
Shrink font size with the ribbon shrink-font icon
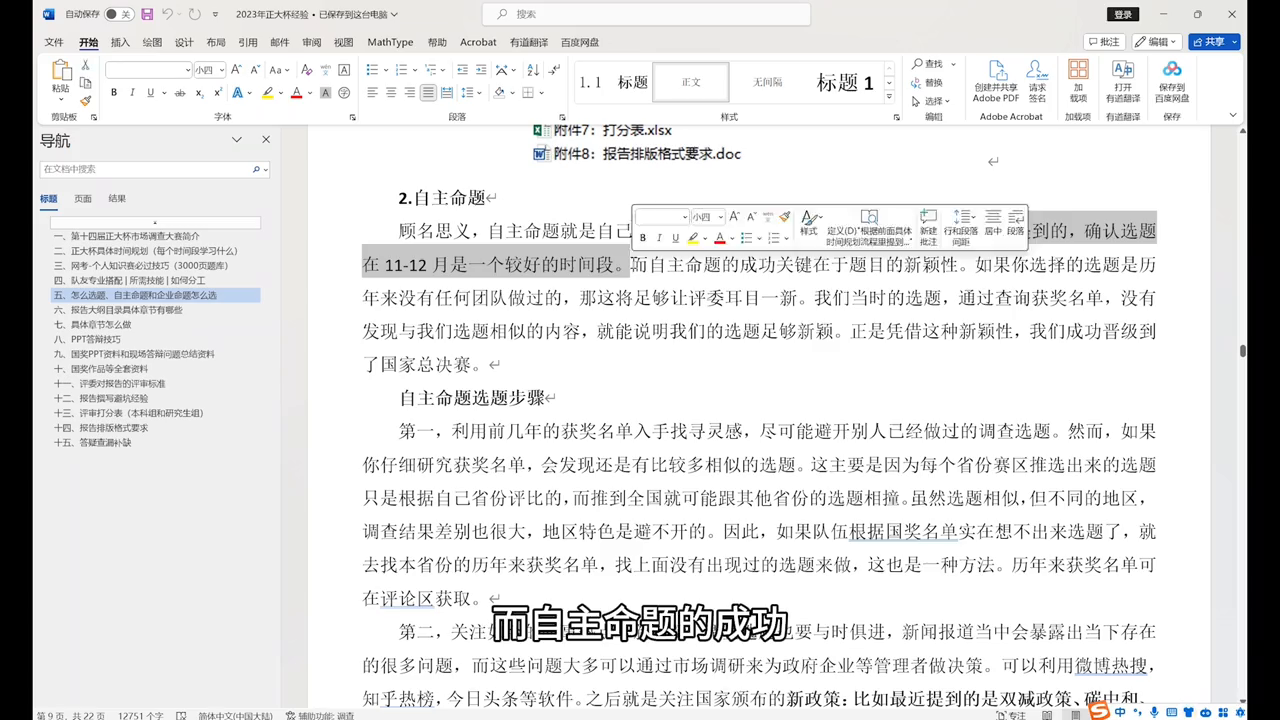tap(254, 70)
